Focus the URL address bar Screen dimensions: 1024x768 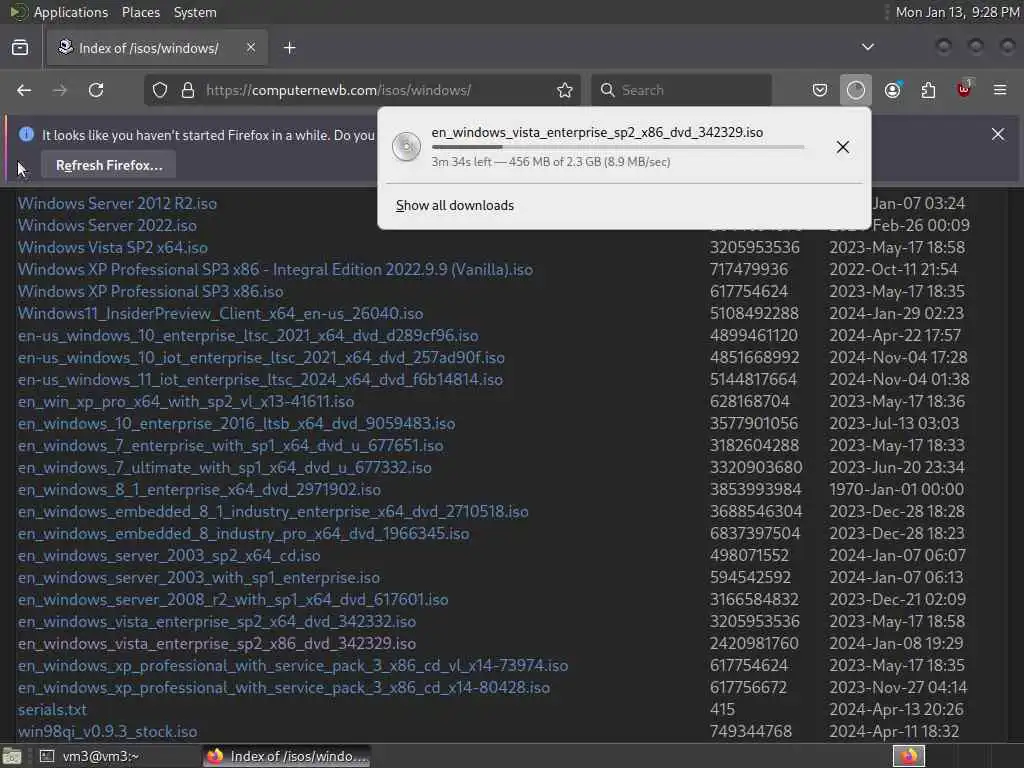pyautogui.click(x=362, y=90)
